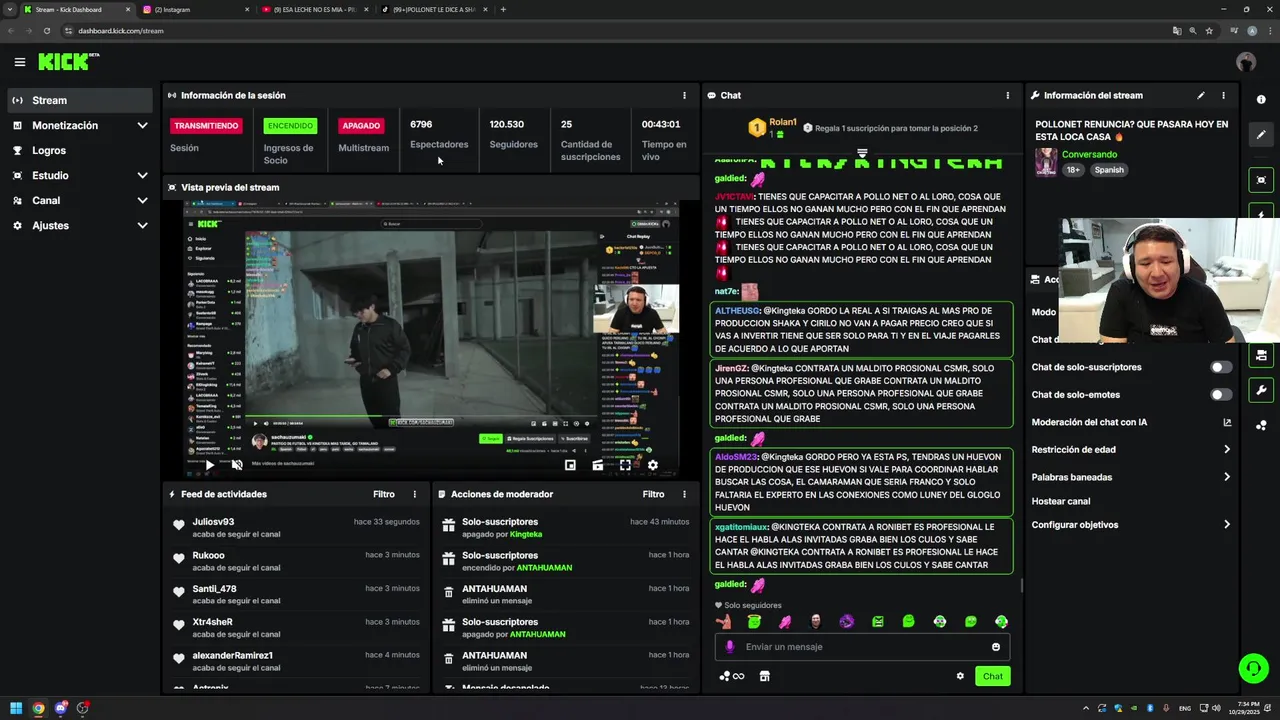1280x720 pixels.
Task: Open Moderación del chat con IA link
Action: [x=1131, y=422]
